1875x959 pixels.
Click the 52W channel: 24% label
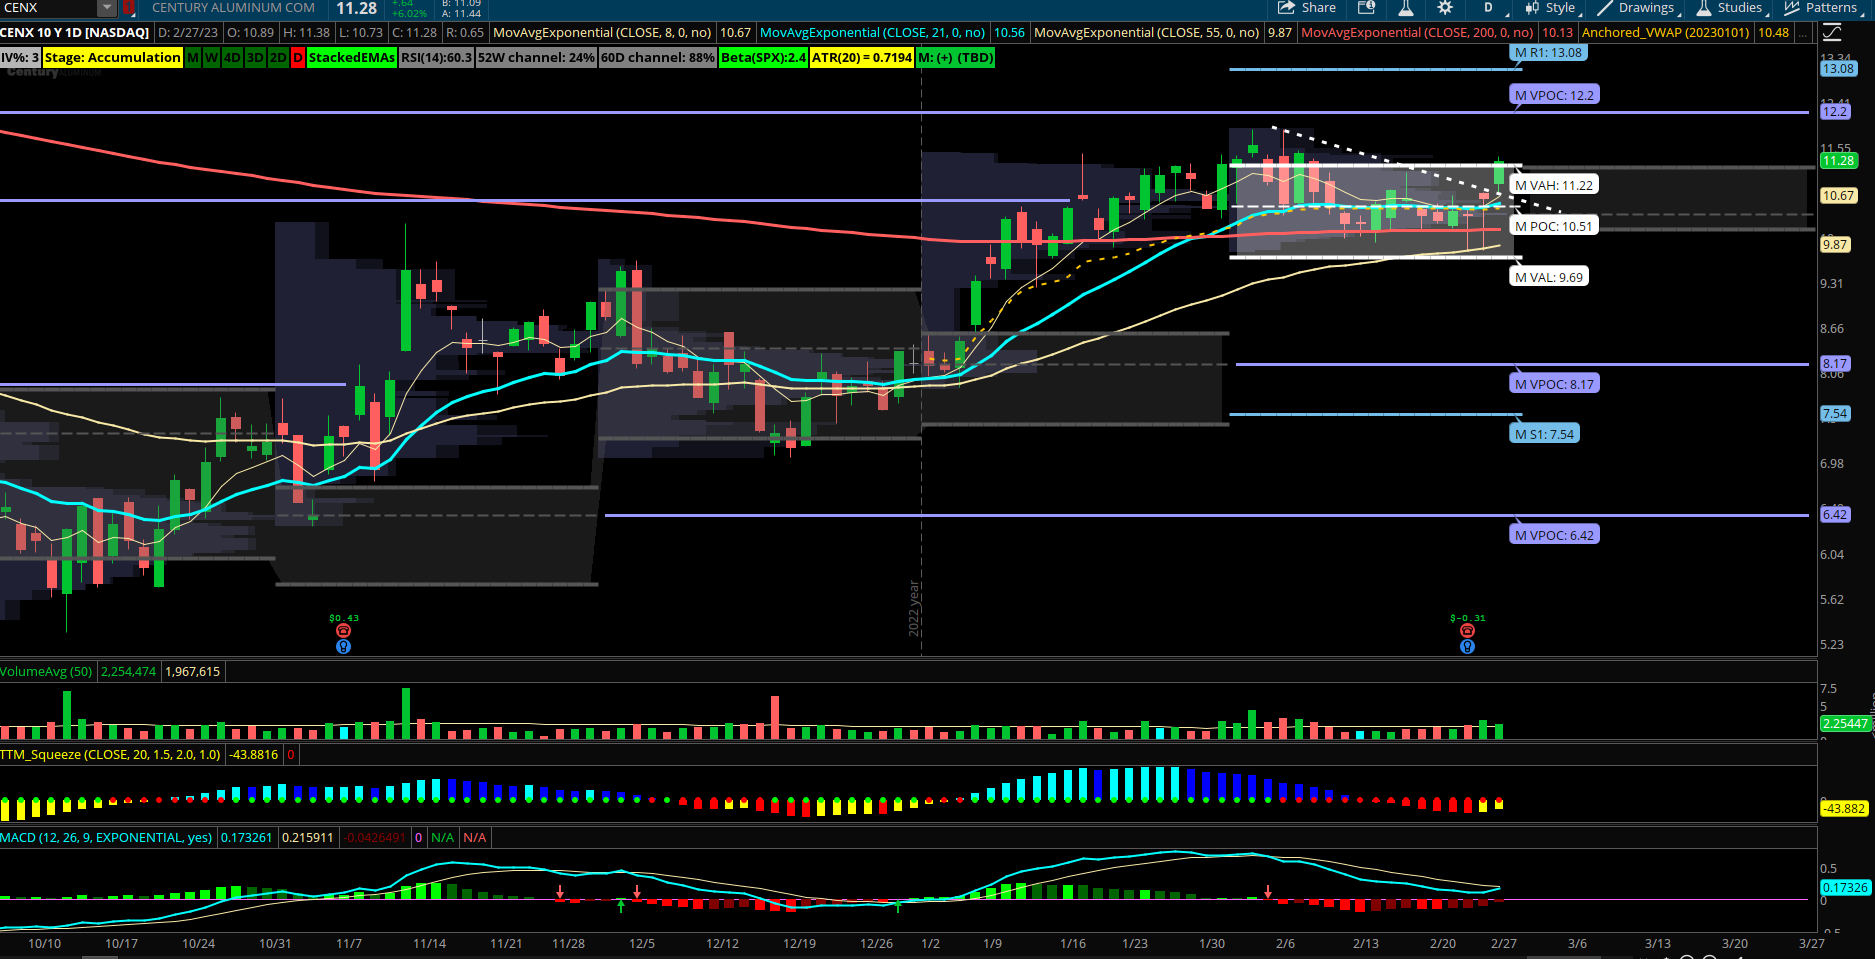tap(536, 58)
